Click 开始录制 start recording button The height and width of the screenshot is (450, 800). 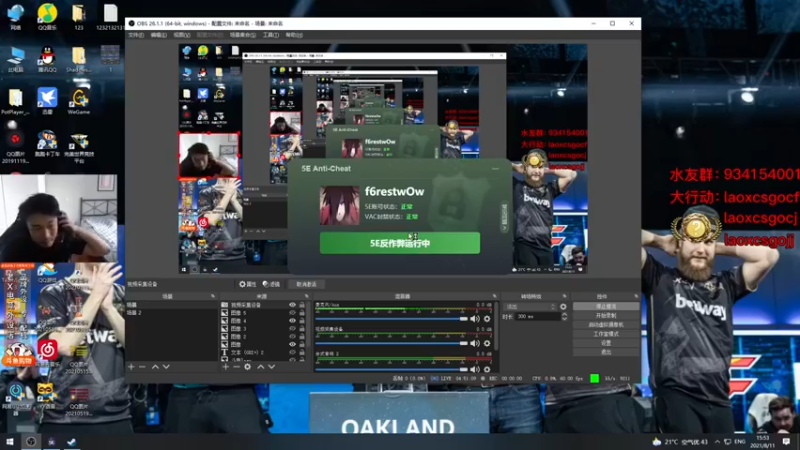pyautogui.click(x=606, y=315)
